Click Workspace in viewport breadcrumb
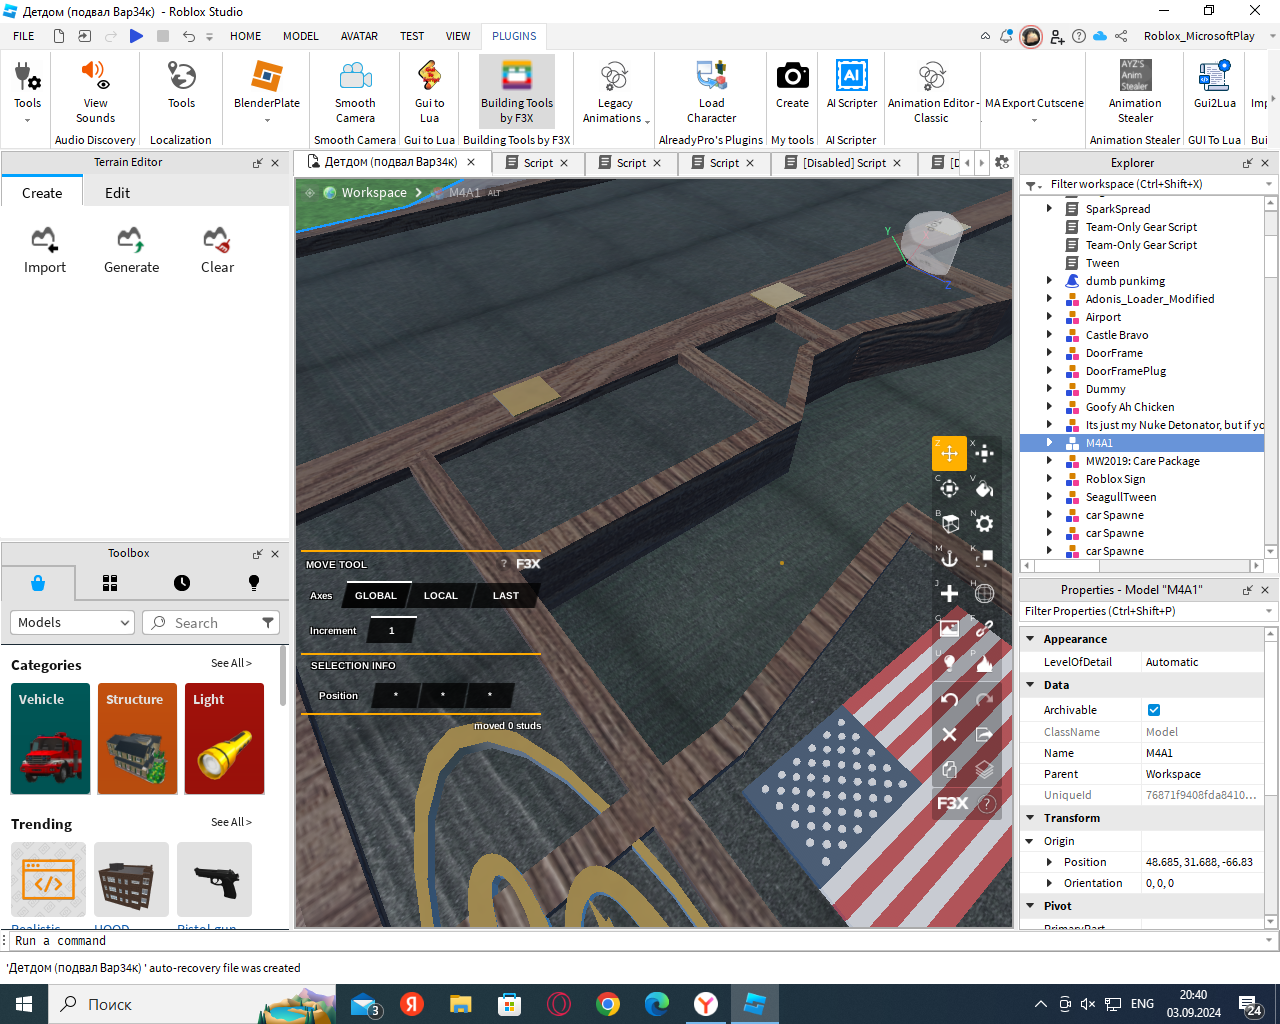This screenshot has width=1280, height=1024. click(x=374, y=192)
